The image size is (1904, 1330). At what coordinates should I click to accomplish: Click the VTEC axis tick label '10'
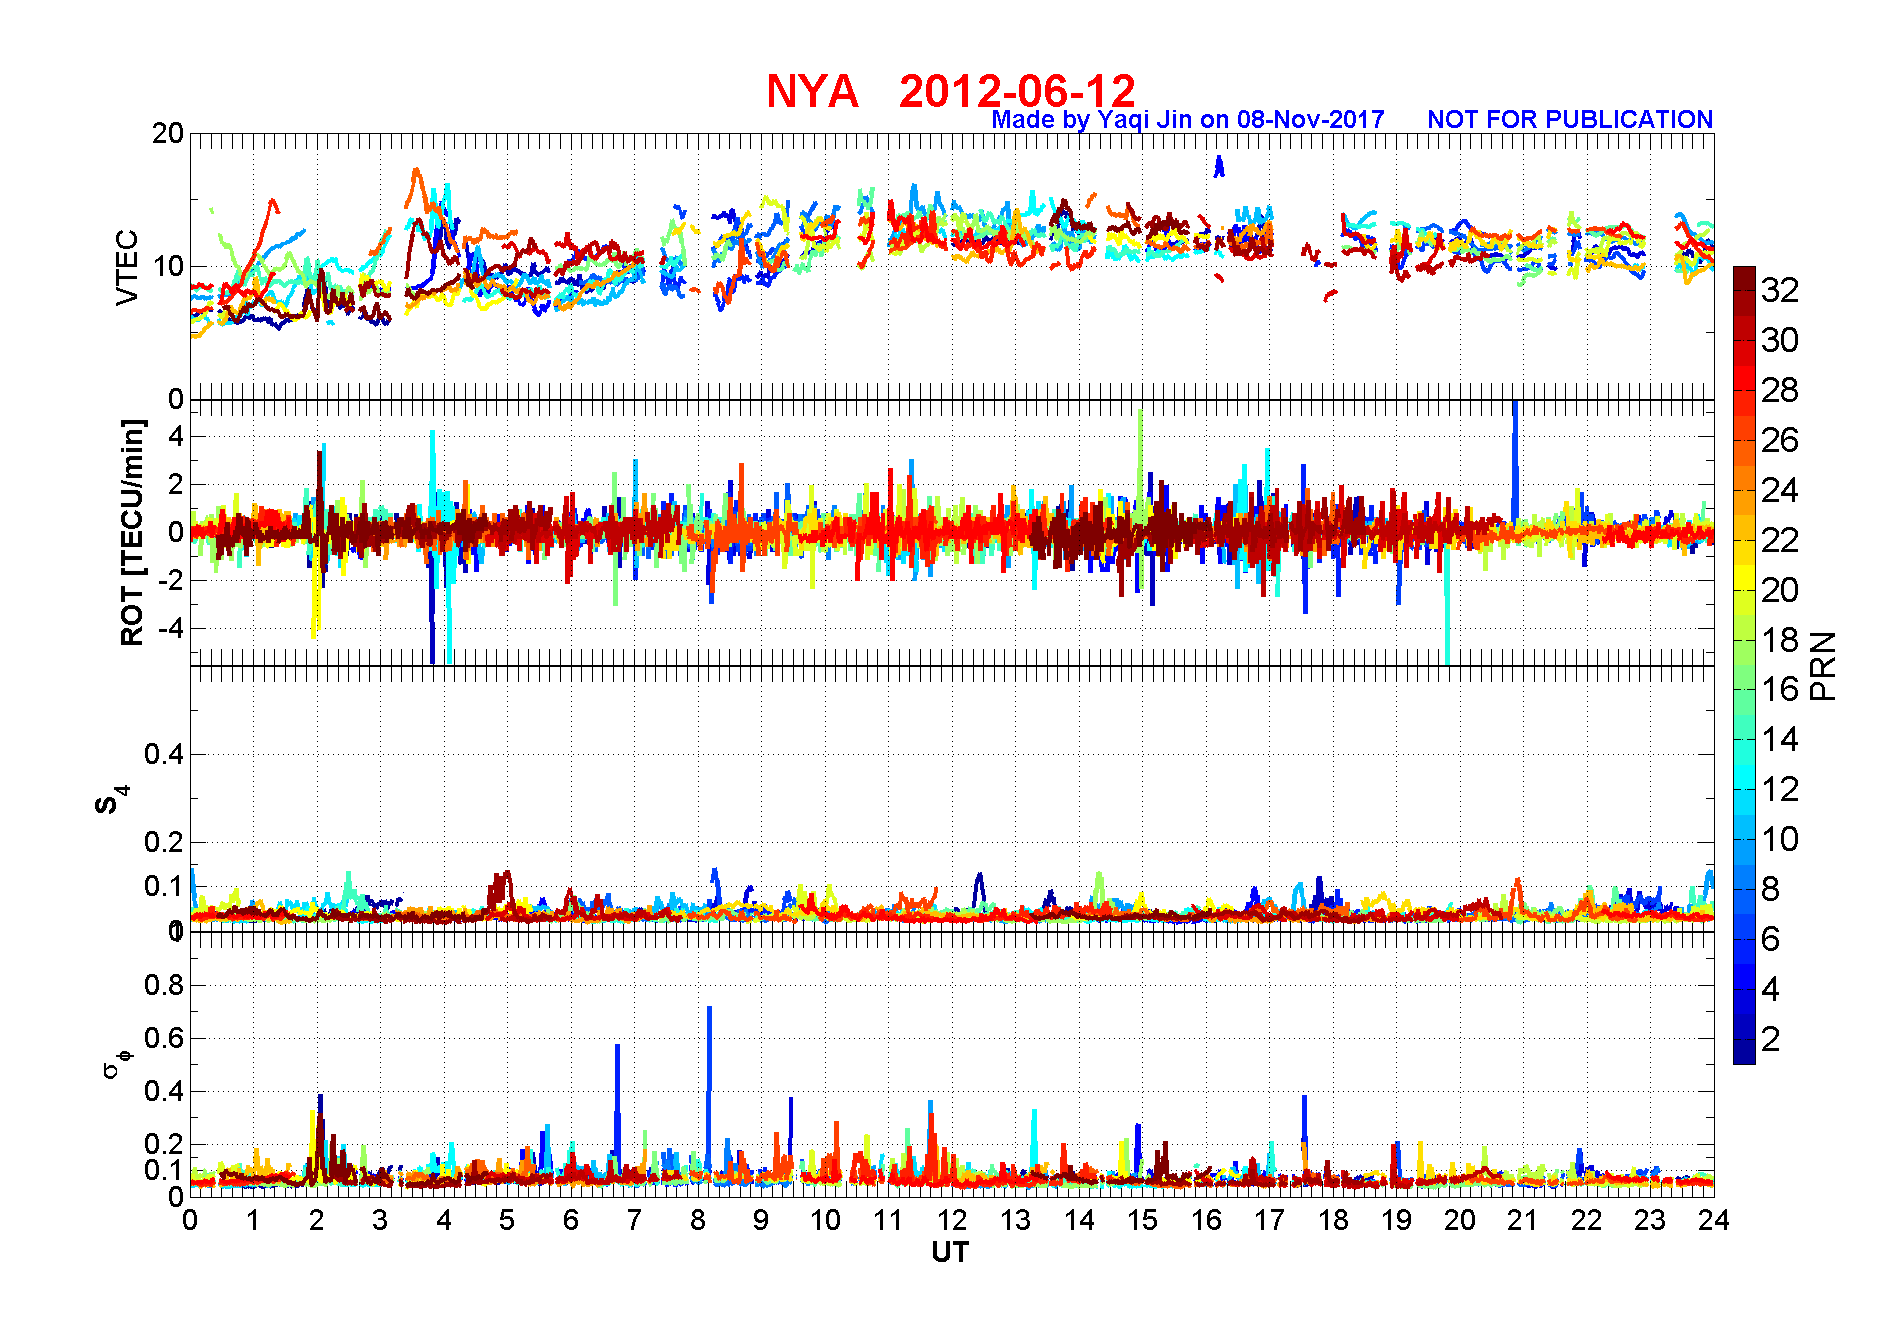coord(168,266)
